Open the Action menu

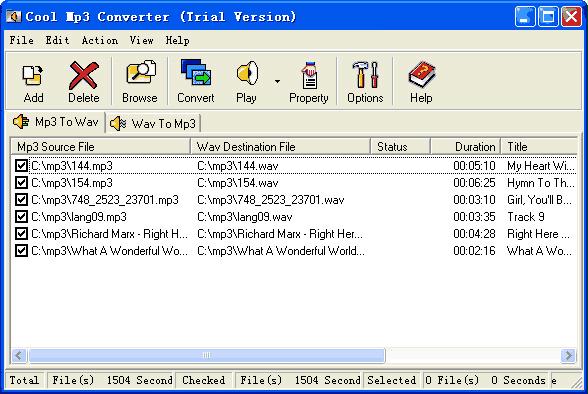pyautogui.click(x=100, y=40)
